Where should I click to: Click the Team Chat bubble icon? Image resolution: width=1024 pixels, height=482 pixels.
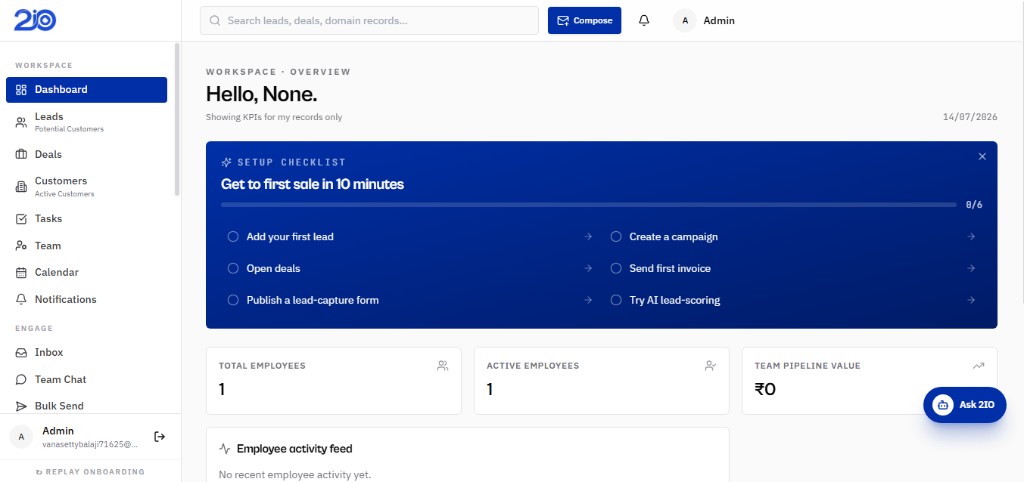[x=21, y=379]
